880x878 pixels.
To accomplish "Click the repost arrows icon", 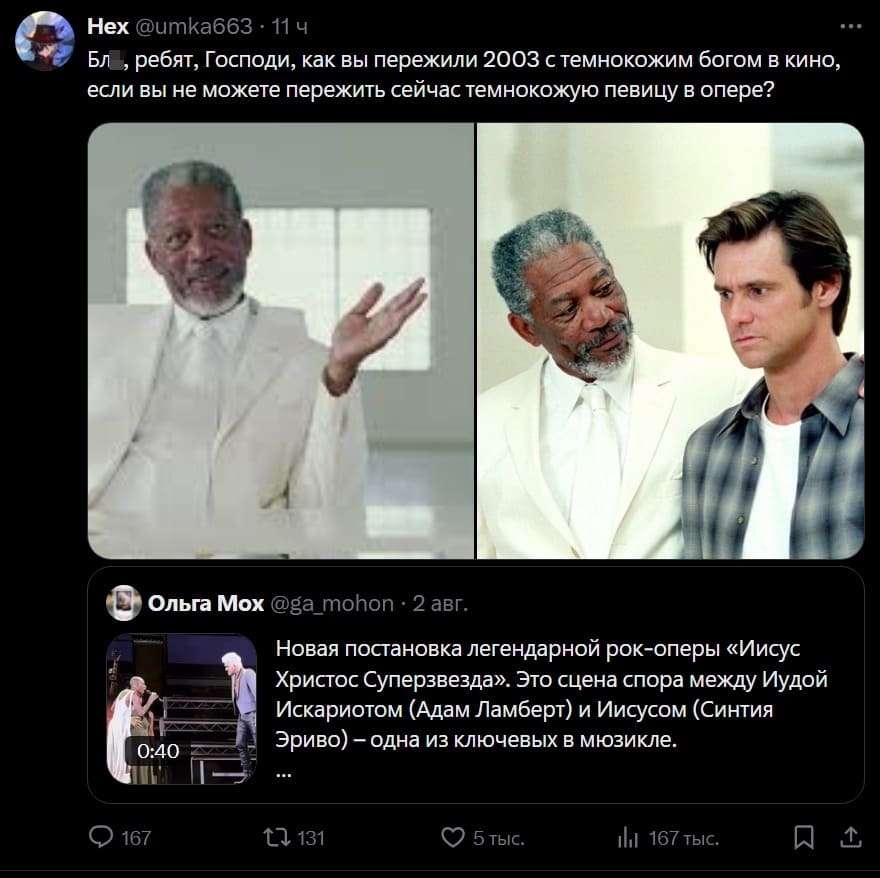I will click(274, 837).
